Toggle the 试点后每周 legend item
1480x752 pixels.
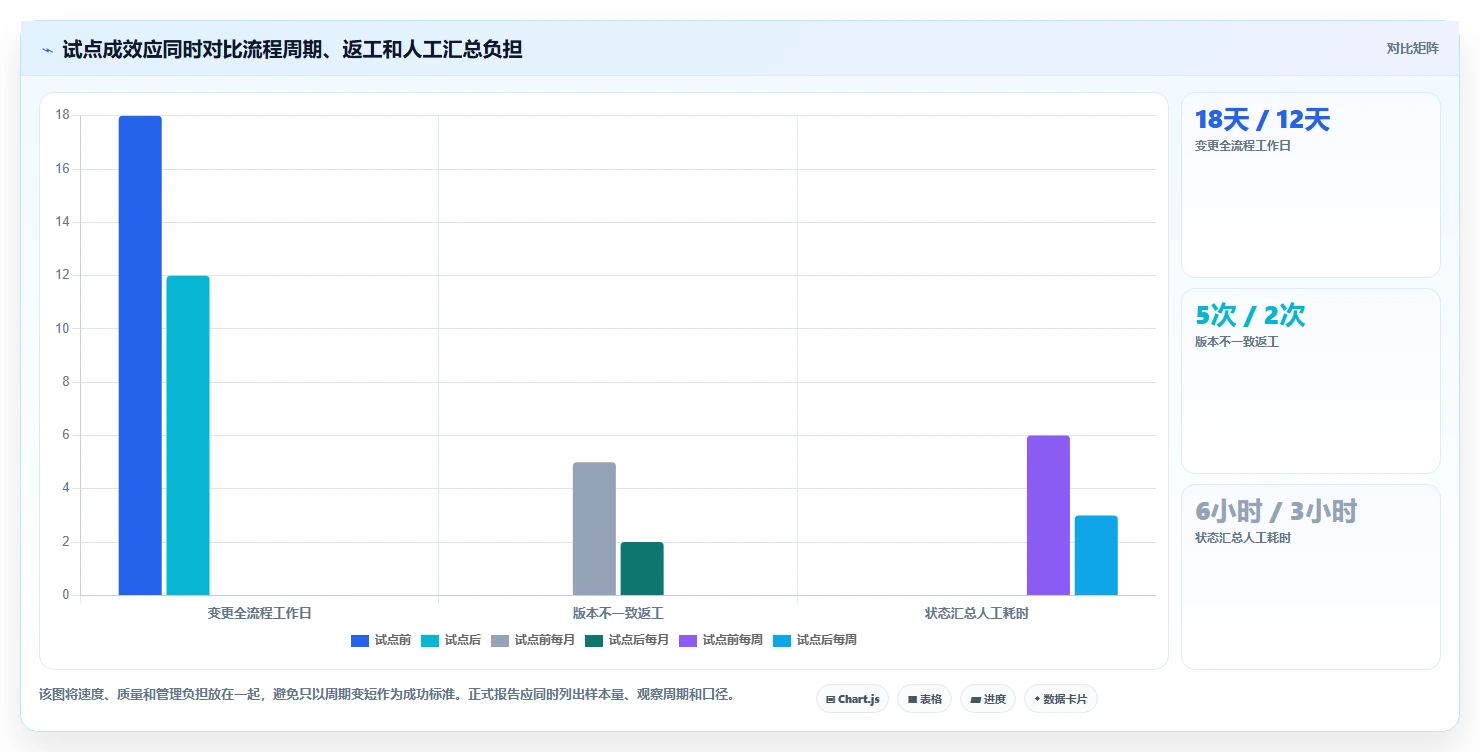[x=815, y=640]
